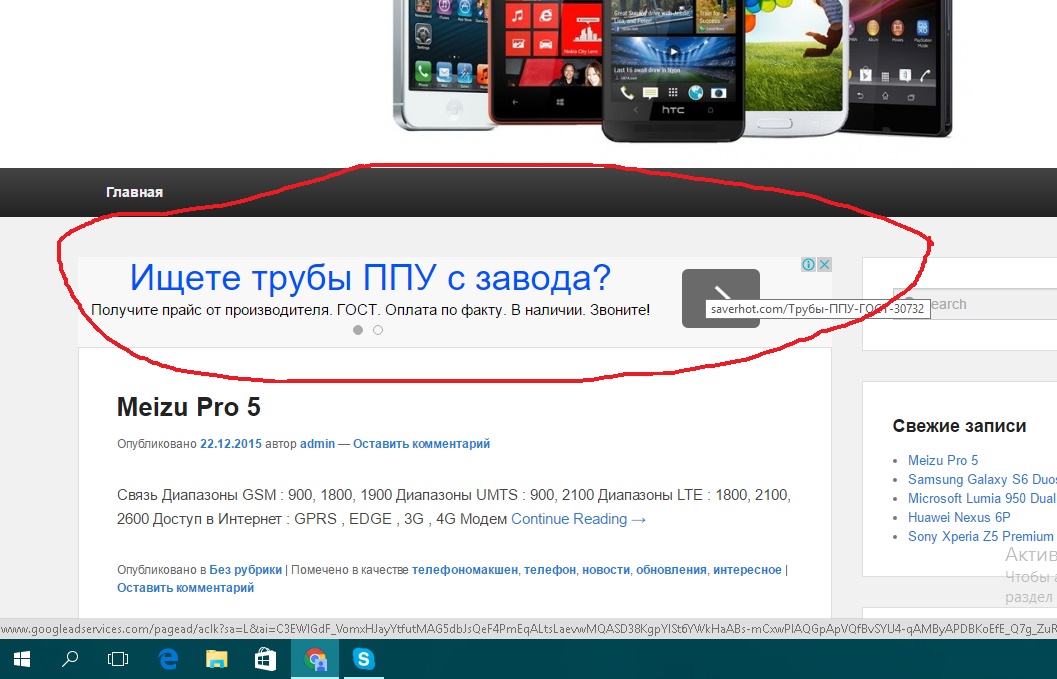Viewport: 1057px width, 679px height.
Task: Open the admin author link
Action: tap(318, 444)
